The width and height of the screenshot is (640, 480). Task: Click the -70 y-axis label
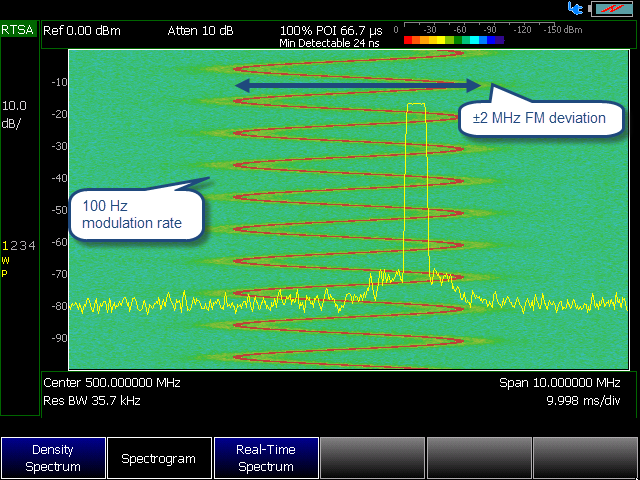[59, 274]
